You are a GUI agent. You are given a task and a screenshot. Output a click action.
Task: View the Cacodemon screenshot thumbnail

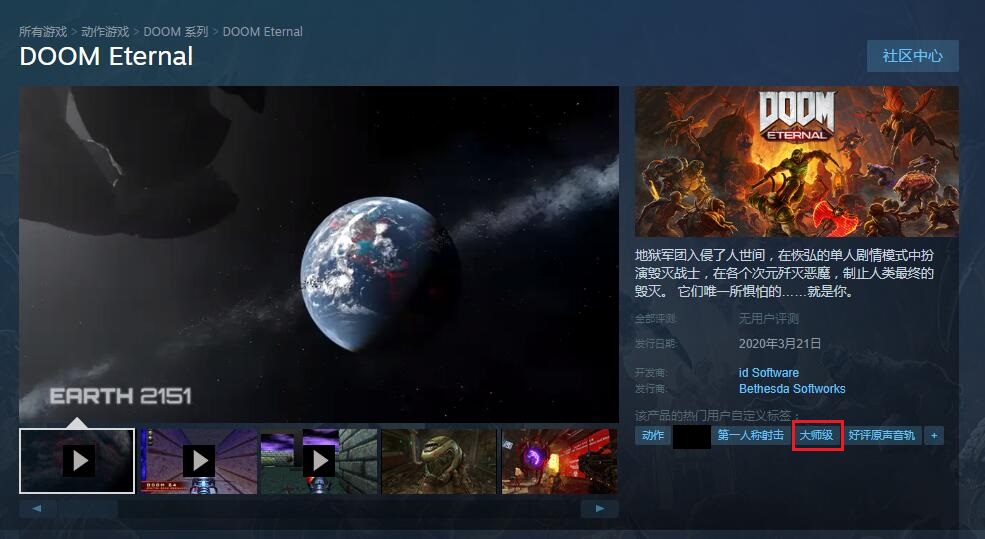pyautogui.click(x=439, y=461)
